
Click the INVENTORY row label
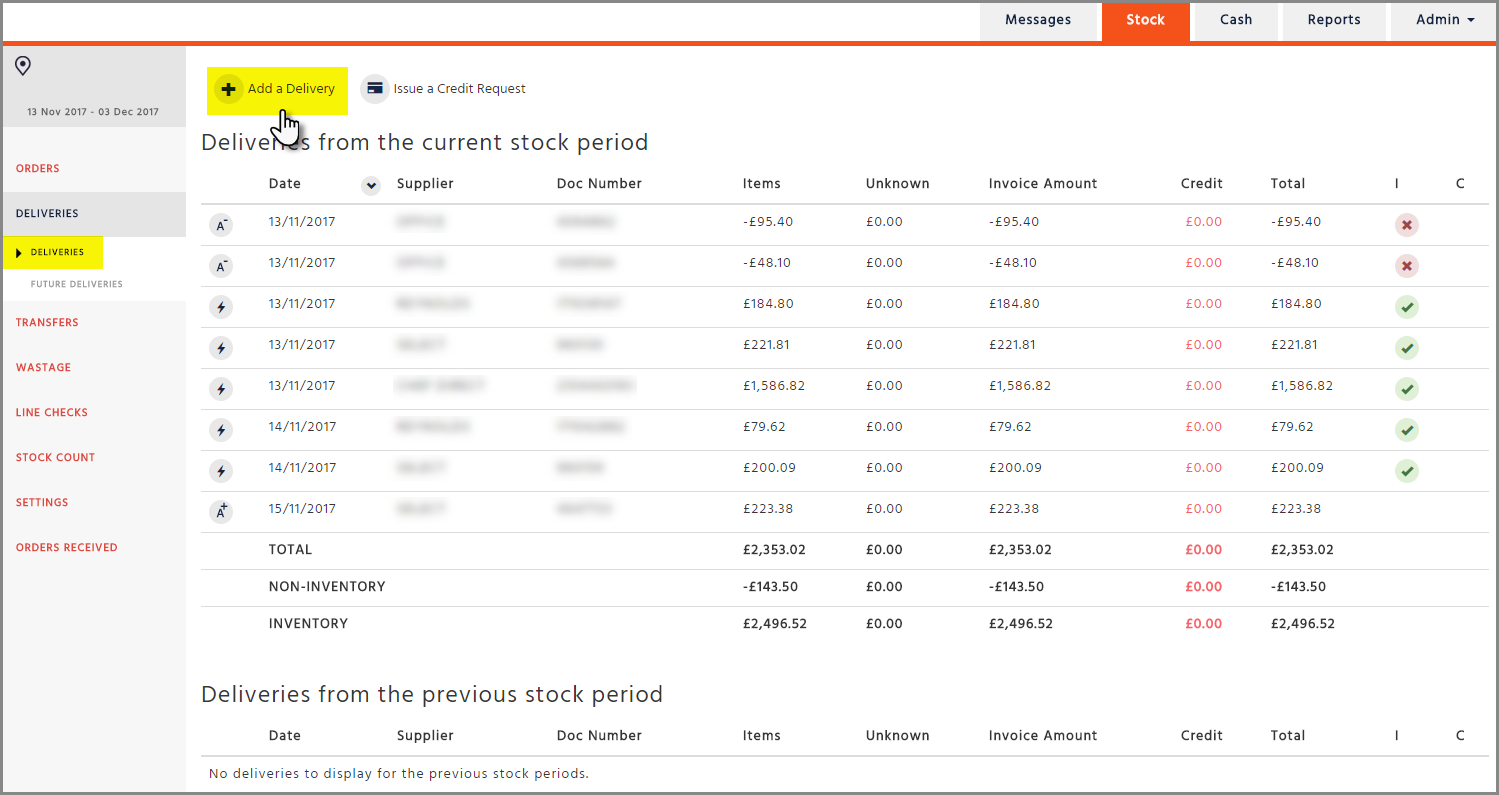point(308,623)
